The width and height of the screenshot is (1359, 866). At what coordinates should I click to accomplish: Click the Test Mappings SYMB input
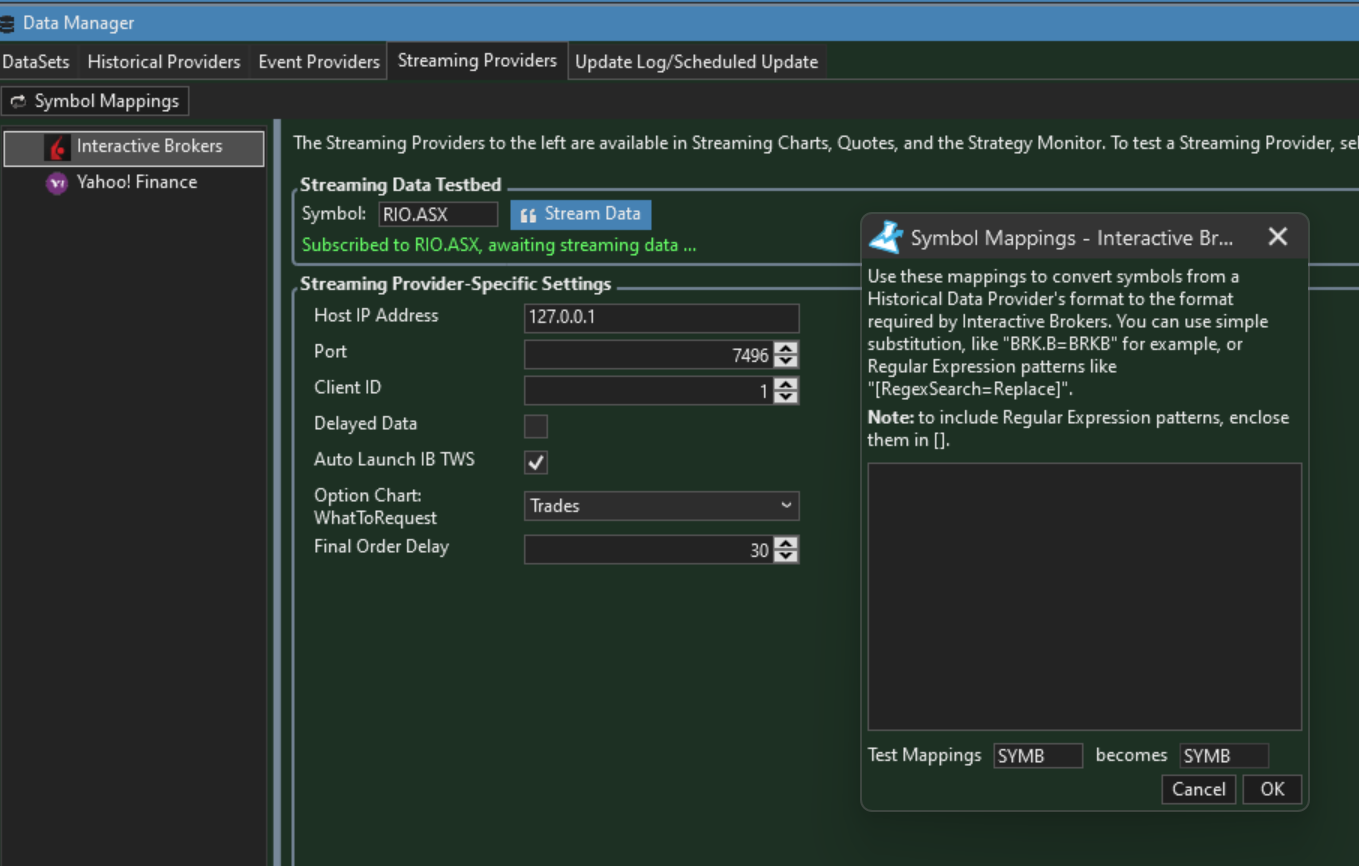(x=1038, y=756)
